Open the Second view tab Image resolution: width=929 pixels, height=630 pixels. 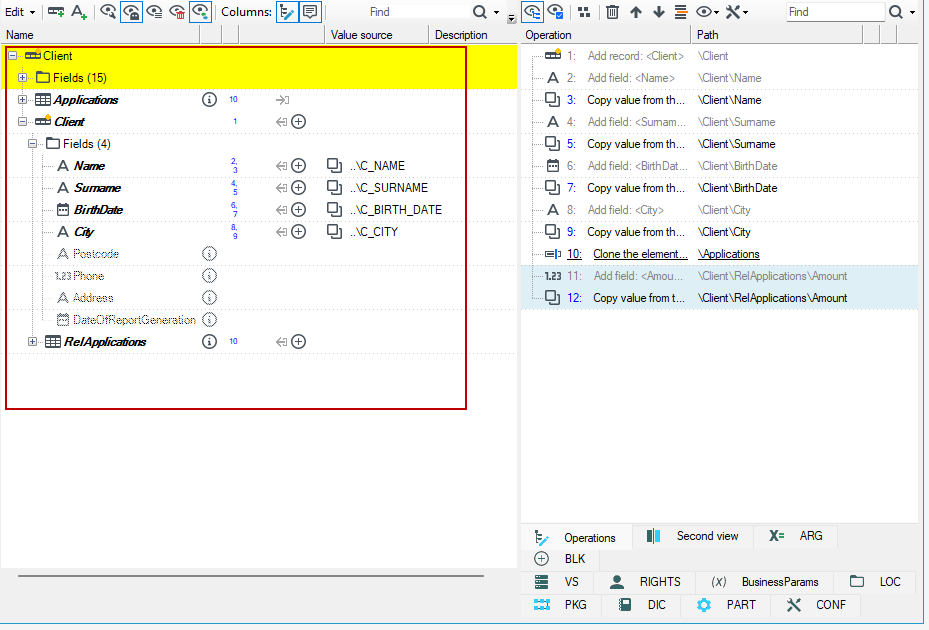693,536
